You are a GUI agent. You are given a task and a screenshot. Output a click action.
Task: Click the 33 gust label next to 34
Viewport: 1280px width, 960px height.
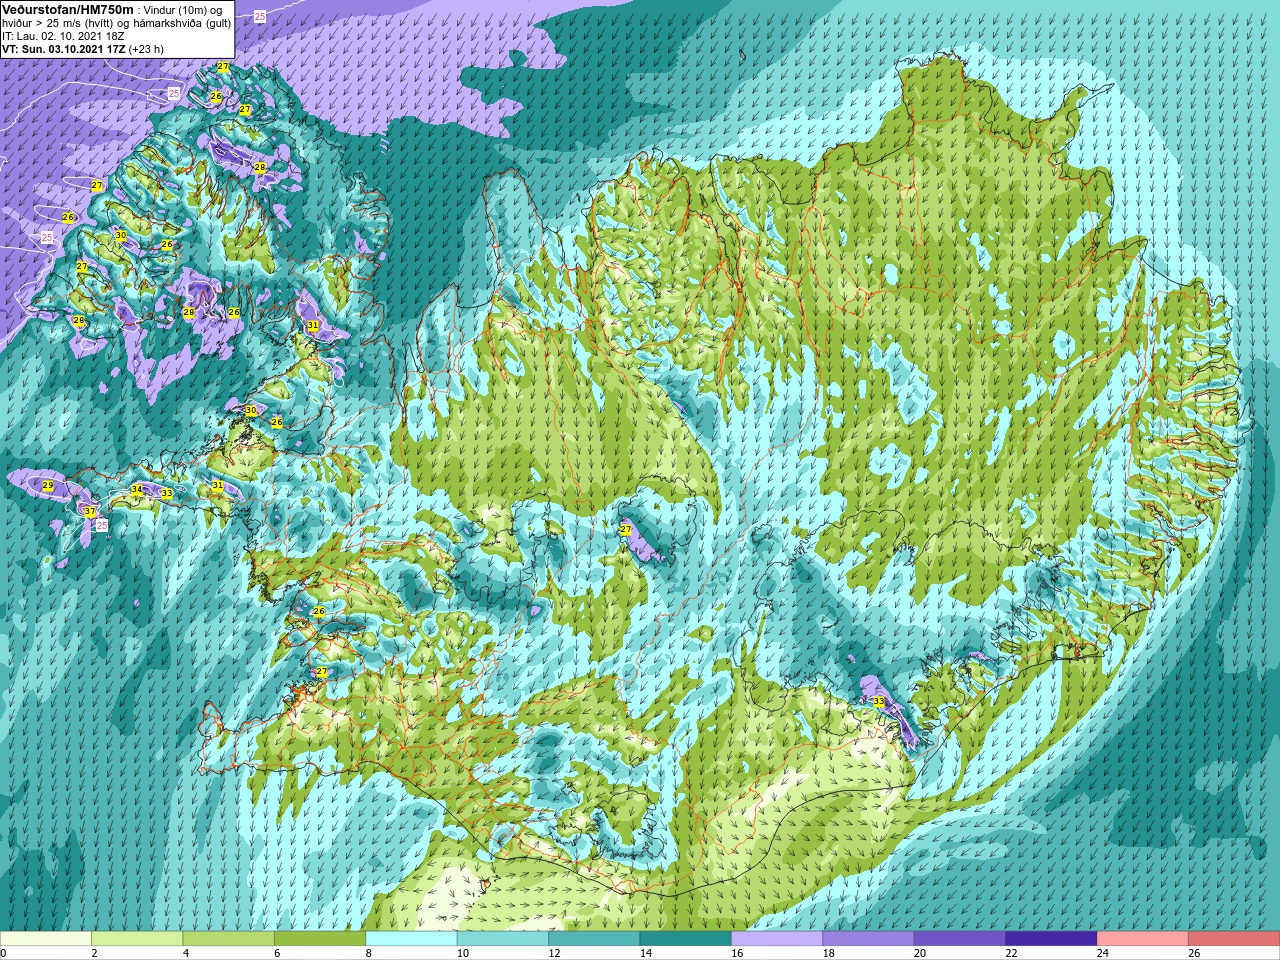click(x=166, y=494)
